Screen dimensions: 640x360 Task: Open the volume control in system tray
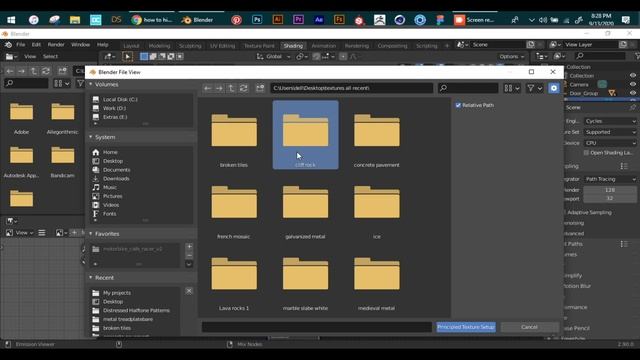pyautogui.click(x=543, y=20)
